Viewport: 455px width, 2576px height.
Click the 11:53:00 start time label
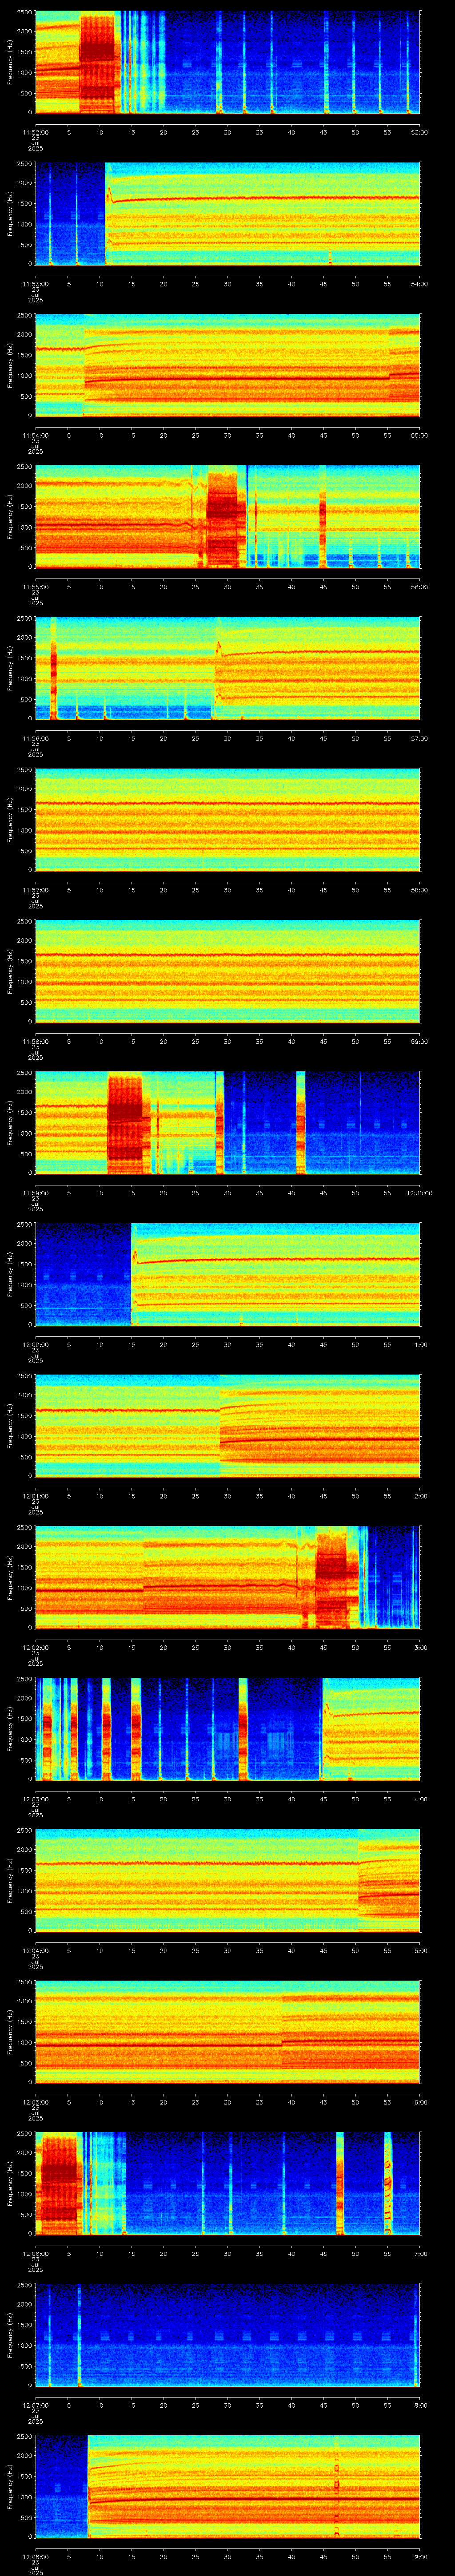tap(35, 284)
